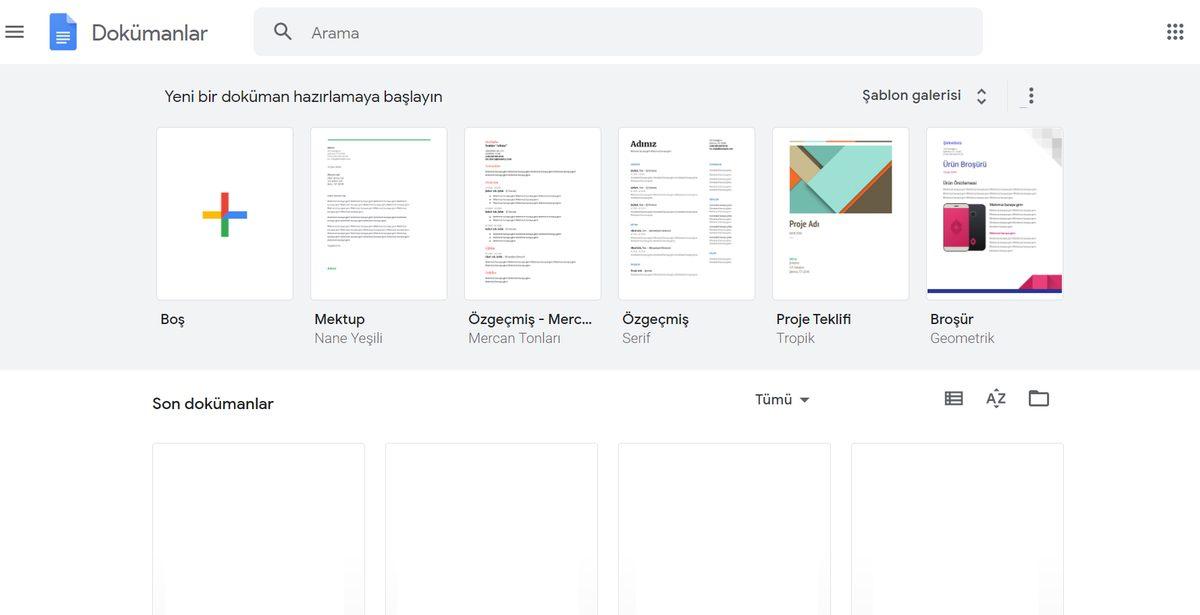
Task: Click the search magnifier icon
Action: click(x=281, y=30)
